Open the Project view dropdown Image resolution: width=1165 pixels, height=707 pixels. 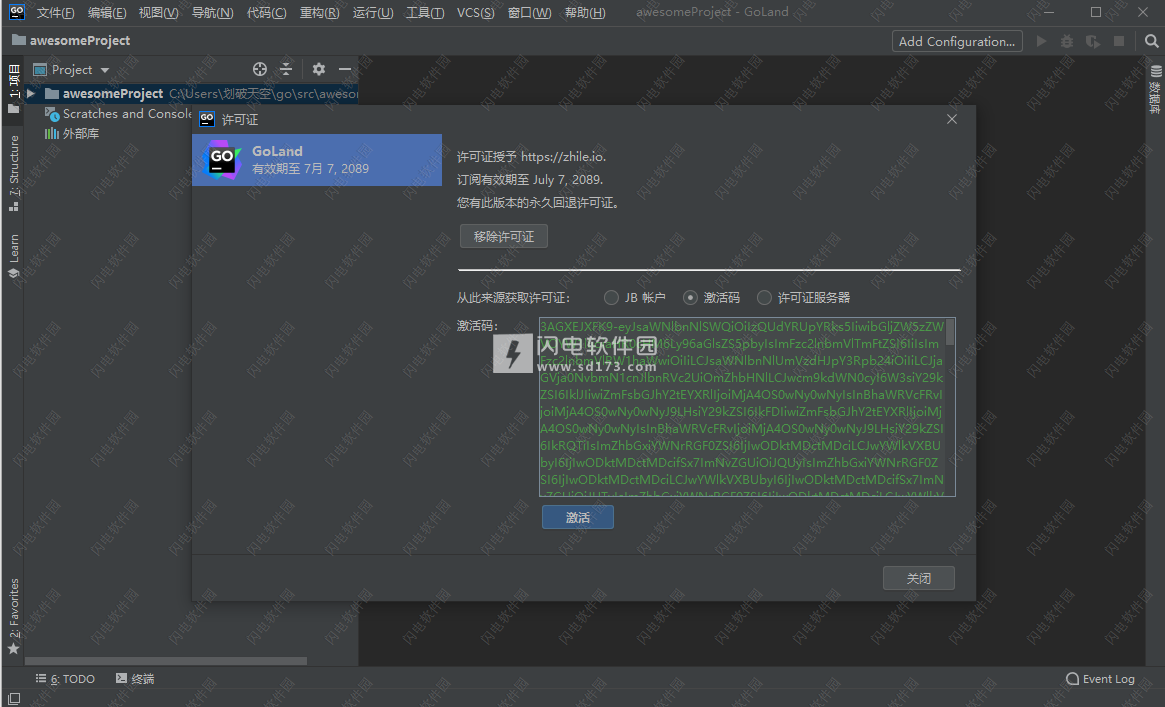tap(71, 69)
